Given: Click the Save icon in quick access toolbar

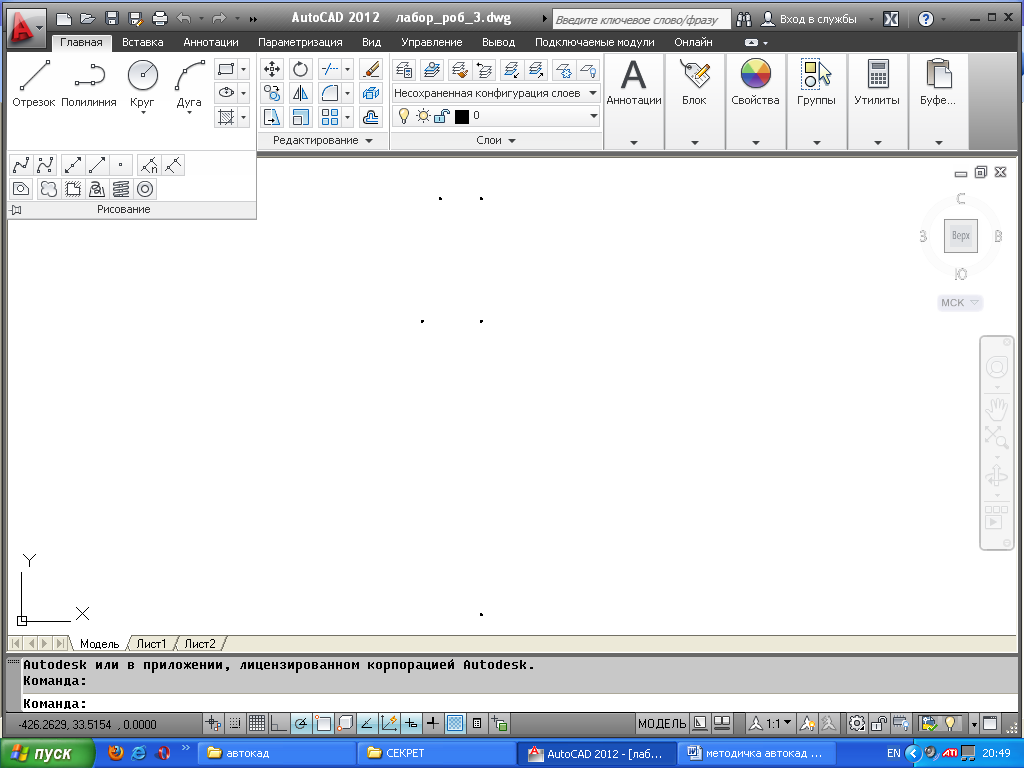Looking at the screenshot, I should (112, 19).
